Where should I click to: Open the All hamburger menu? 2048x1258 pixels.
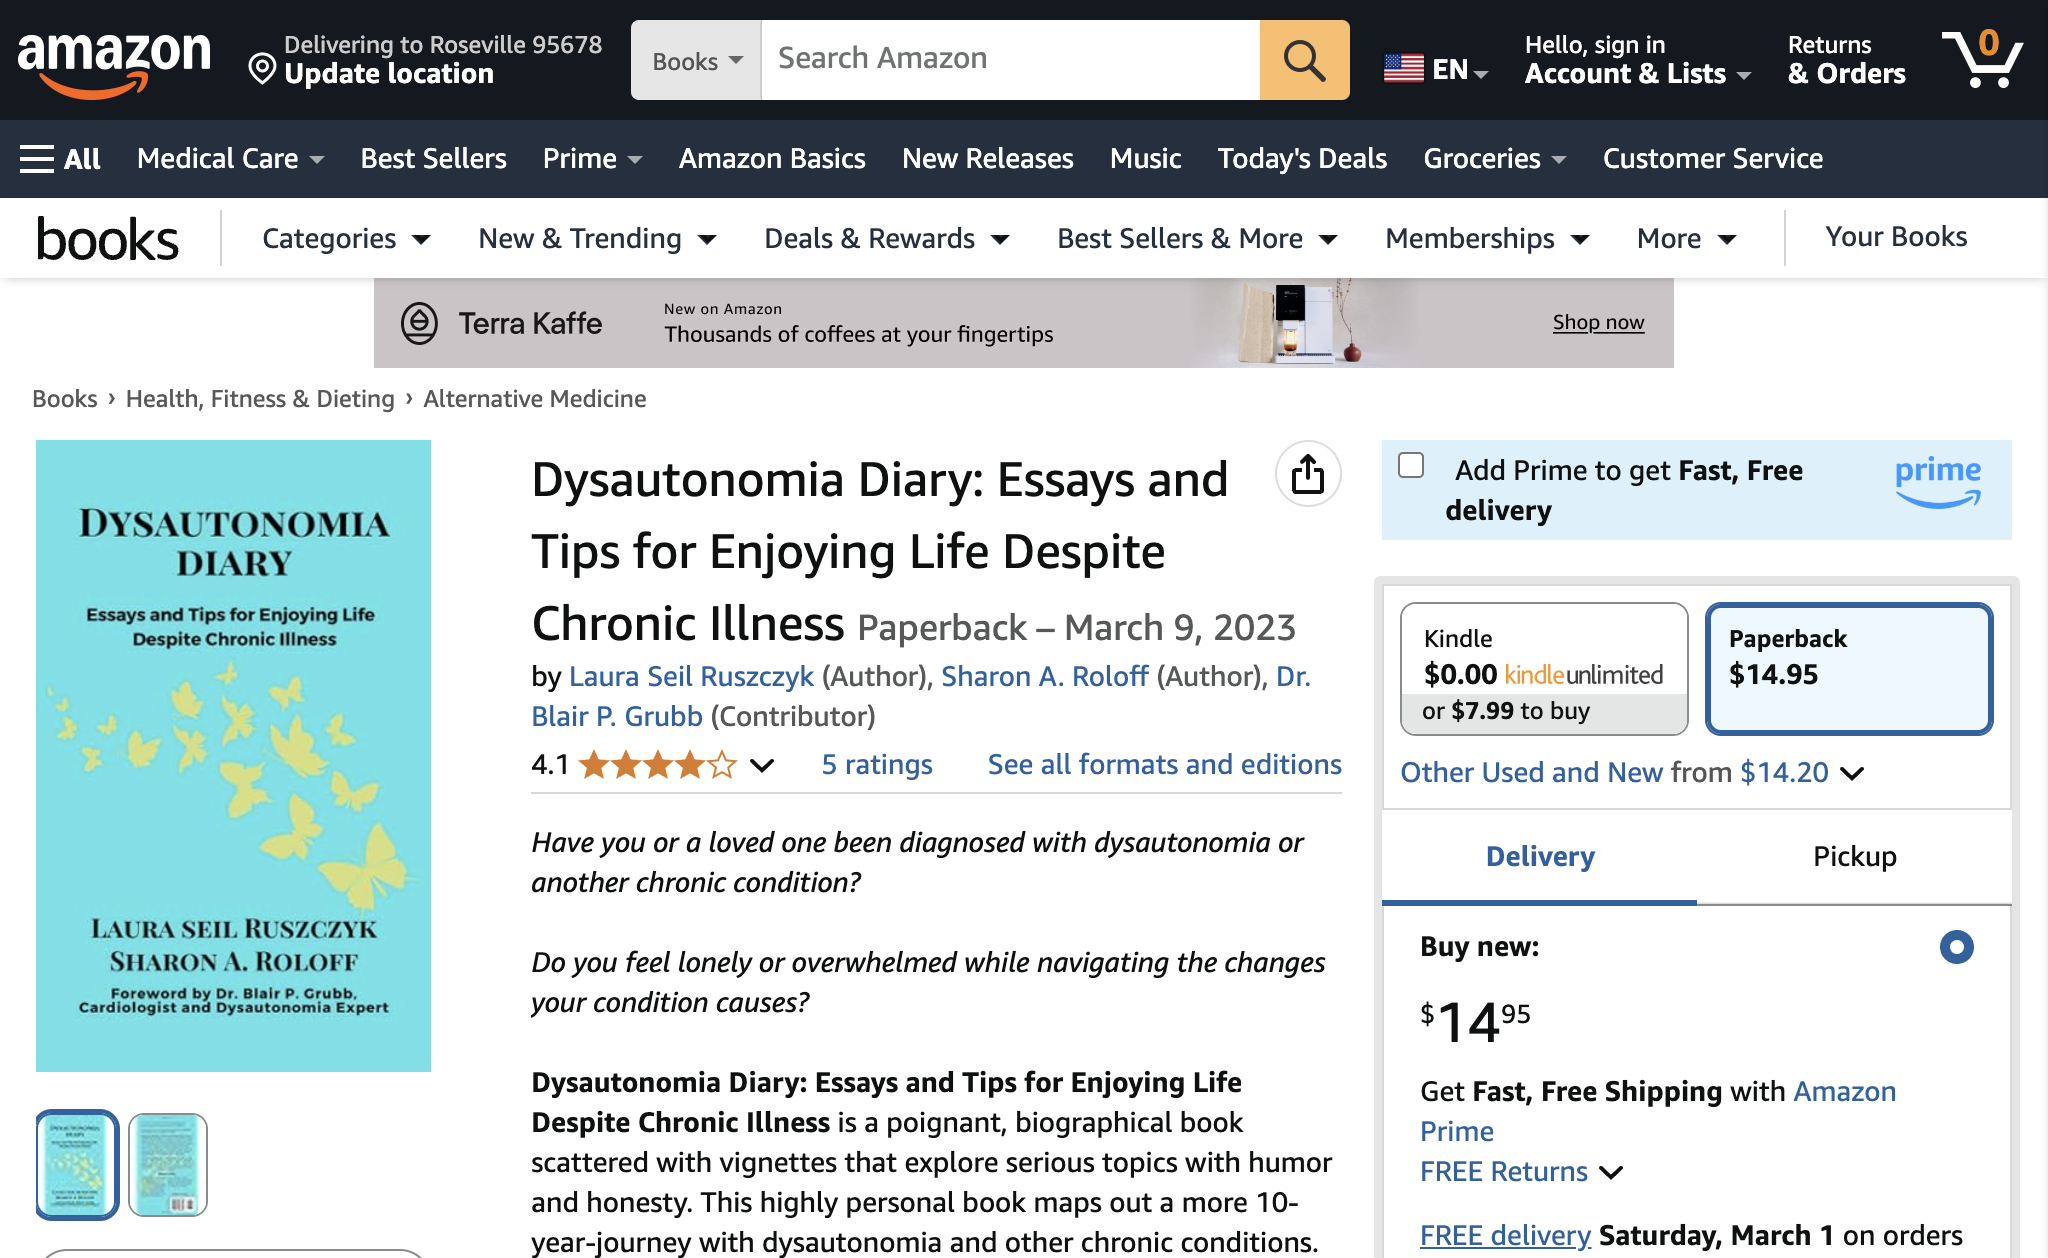(60, 159)
